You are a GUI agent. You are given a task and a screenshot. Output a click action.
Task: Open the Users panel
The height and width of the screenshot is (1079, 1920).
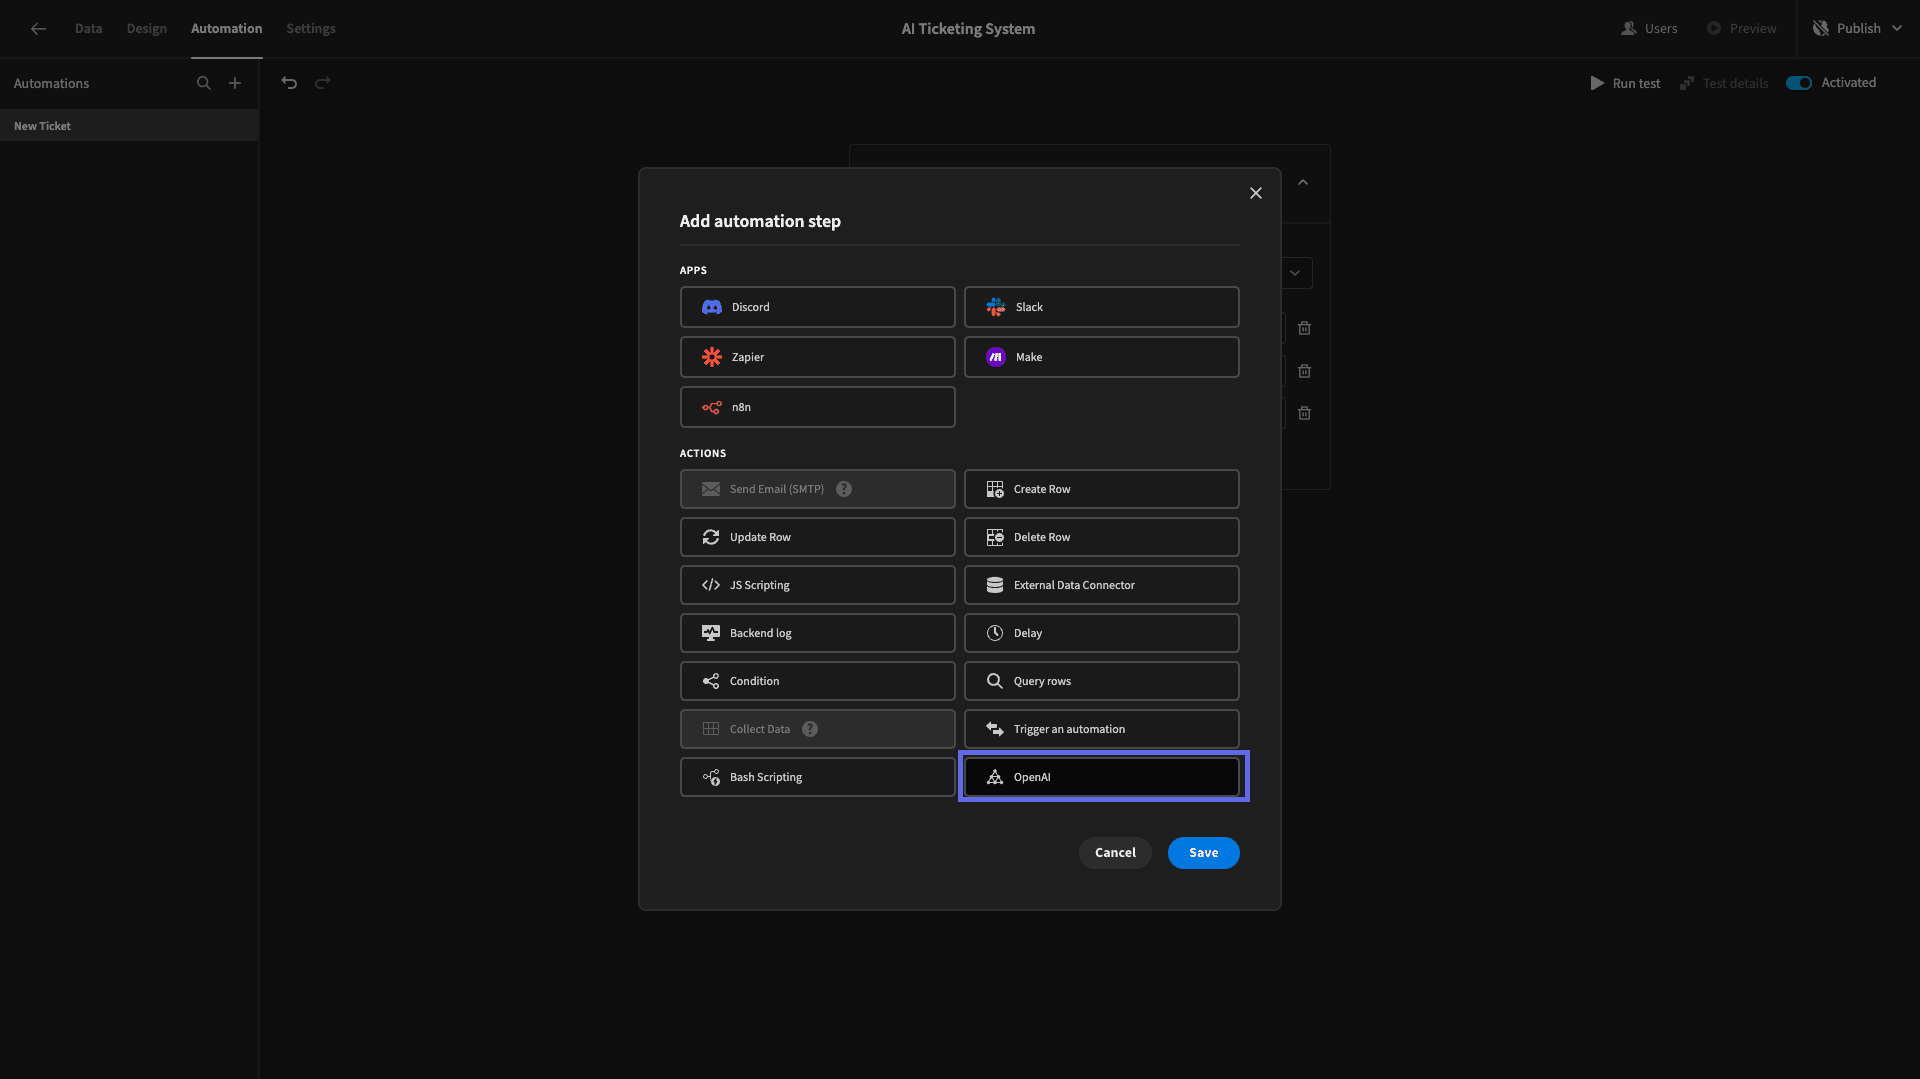[1649, 28]
